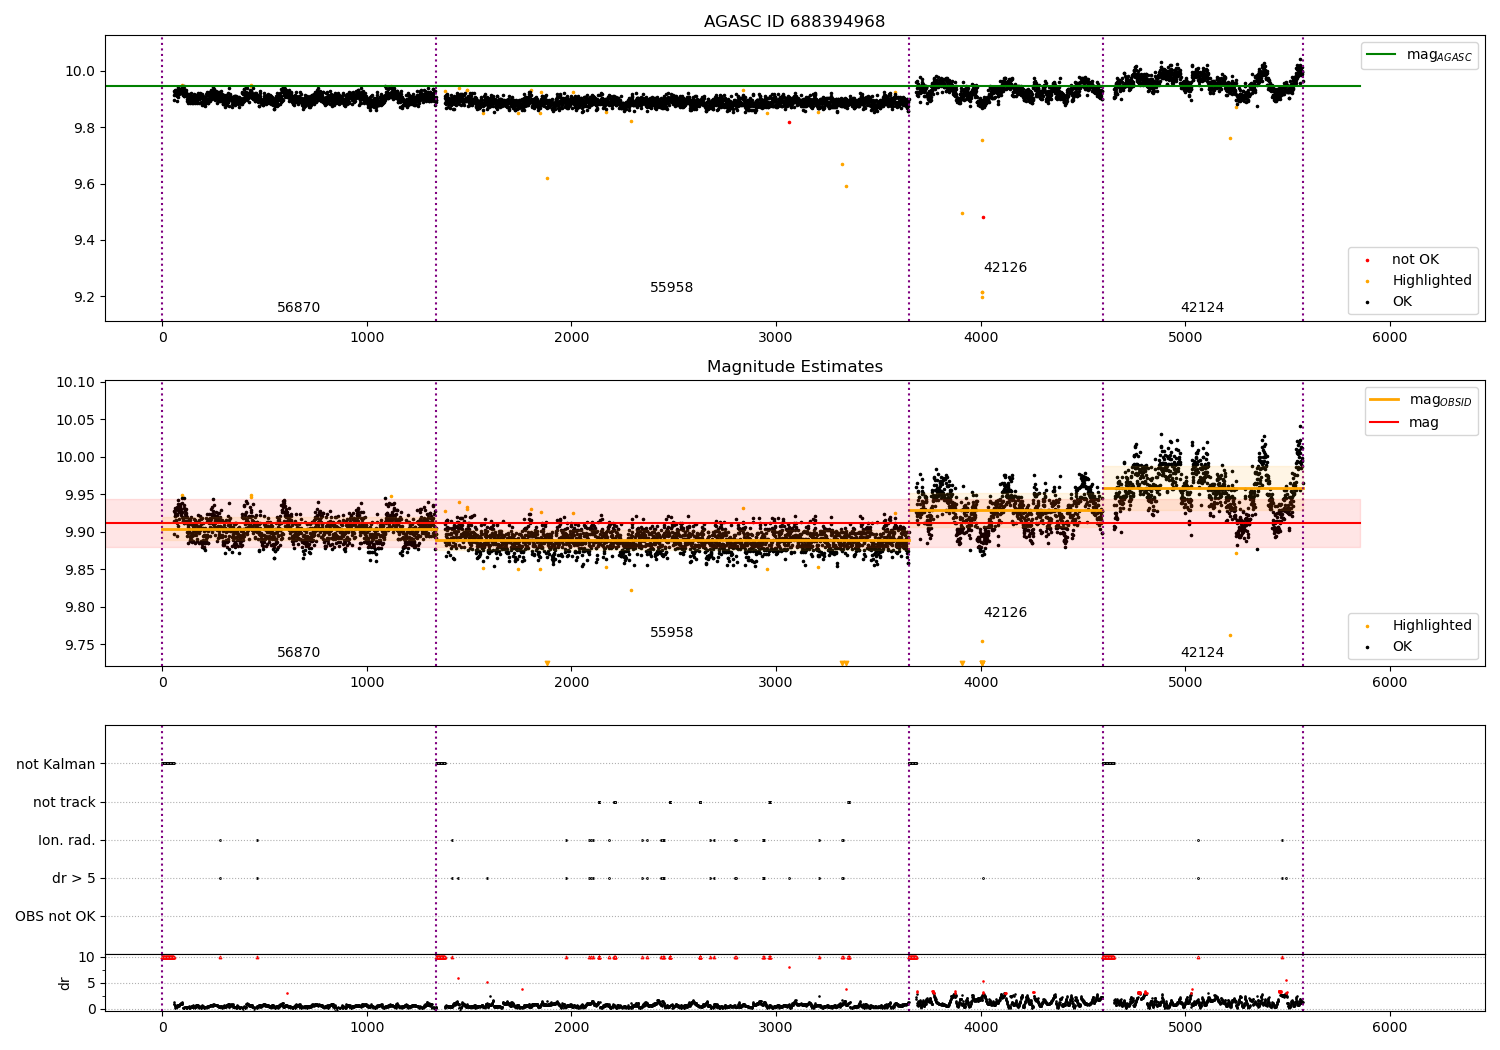Click the 'Magnitude Estimates' plot title
1500x1050 pixels.
794,367
